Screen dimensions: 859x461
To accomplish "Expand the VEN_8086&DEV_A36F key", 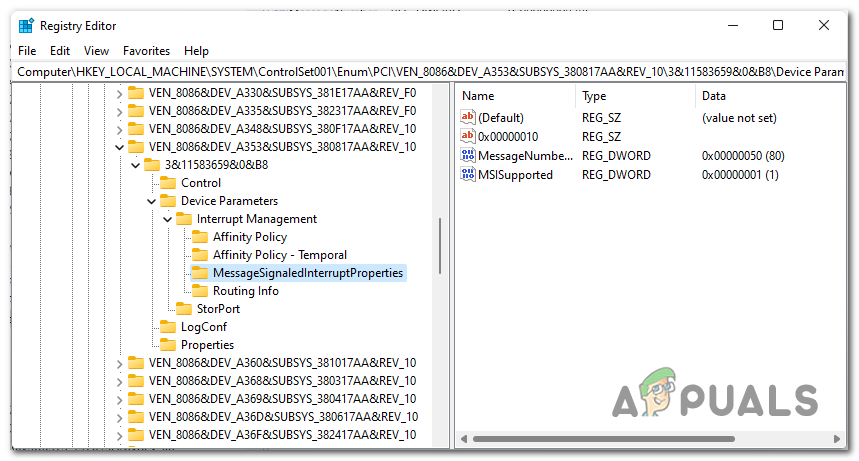I will coord(119,436).
